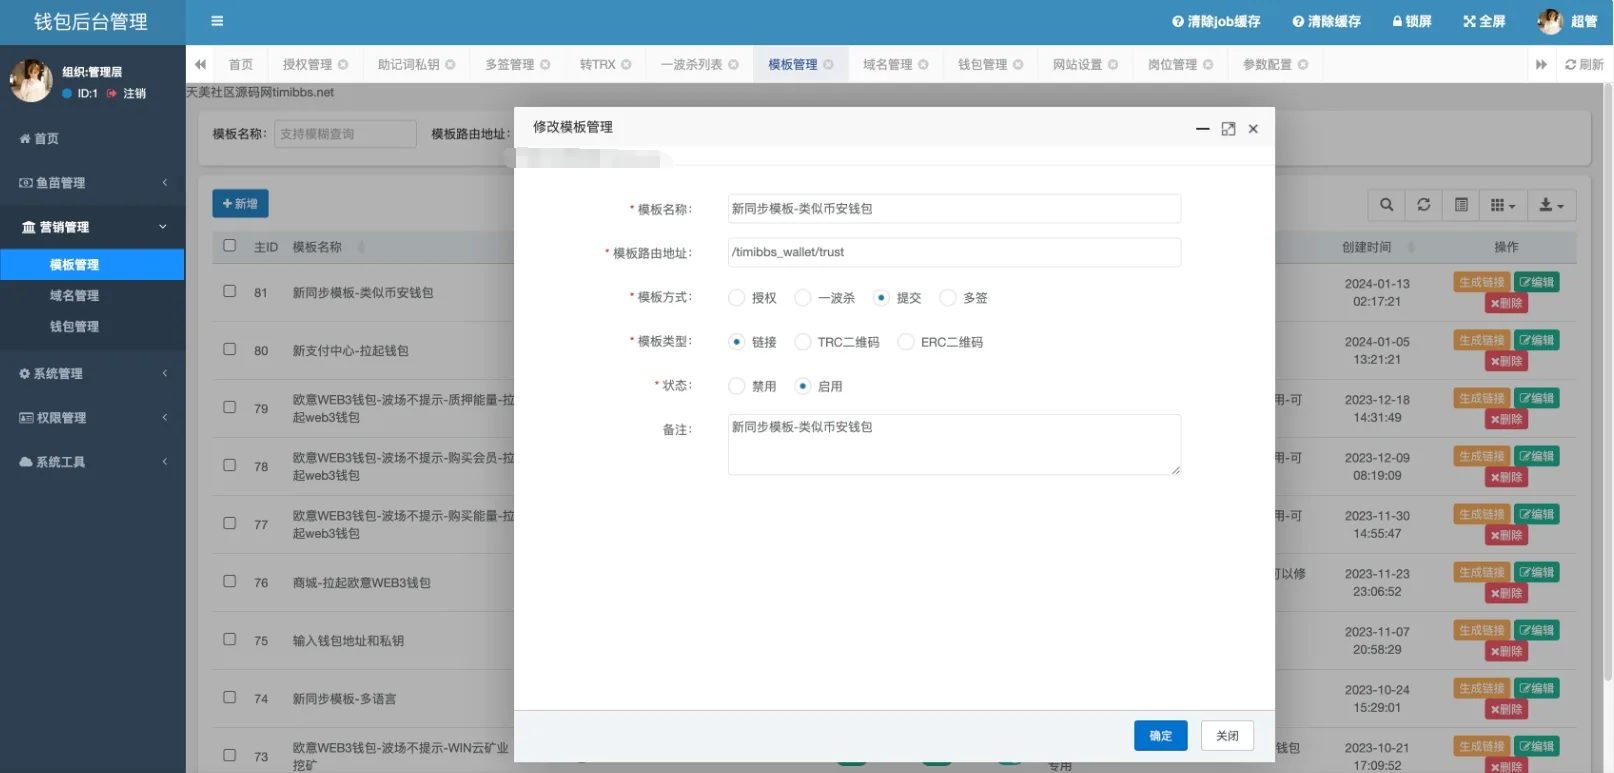Click the 关闭 button in dialog footer

1227,736
